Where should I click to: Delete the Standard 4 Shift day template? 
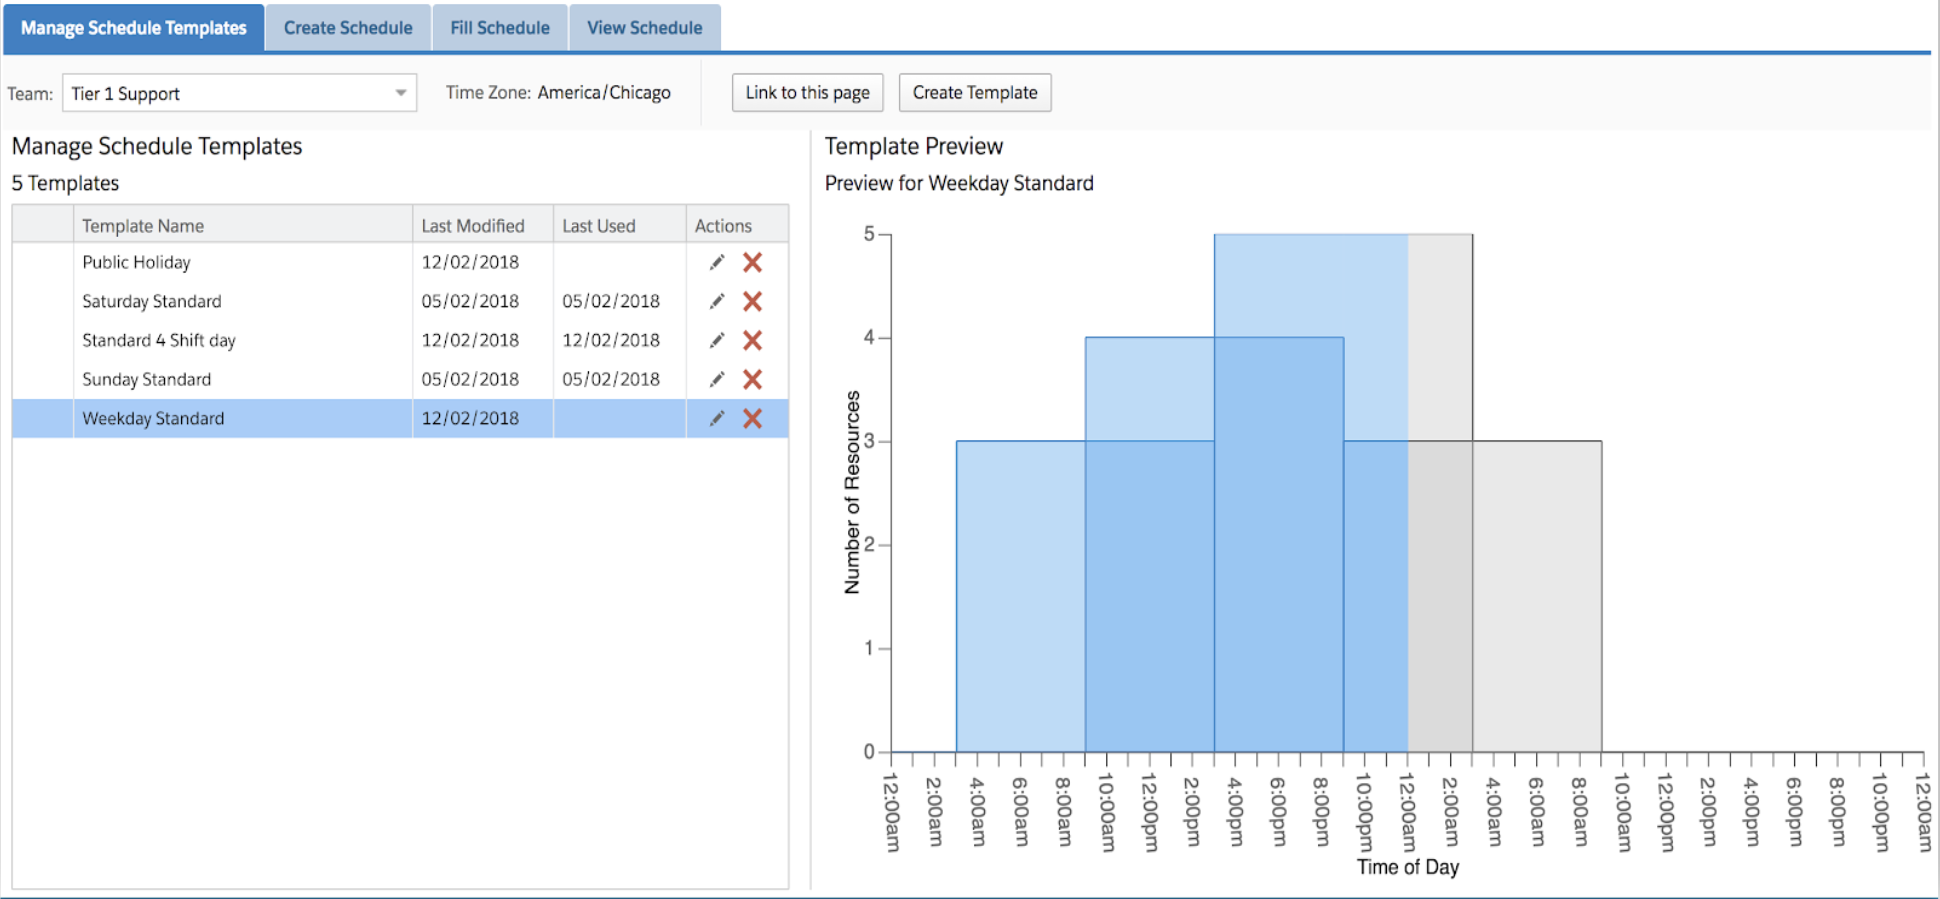click(753, 340)
